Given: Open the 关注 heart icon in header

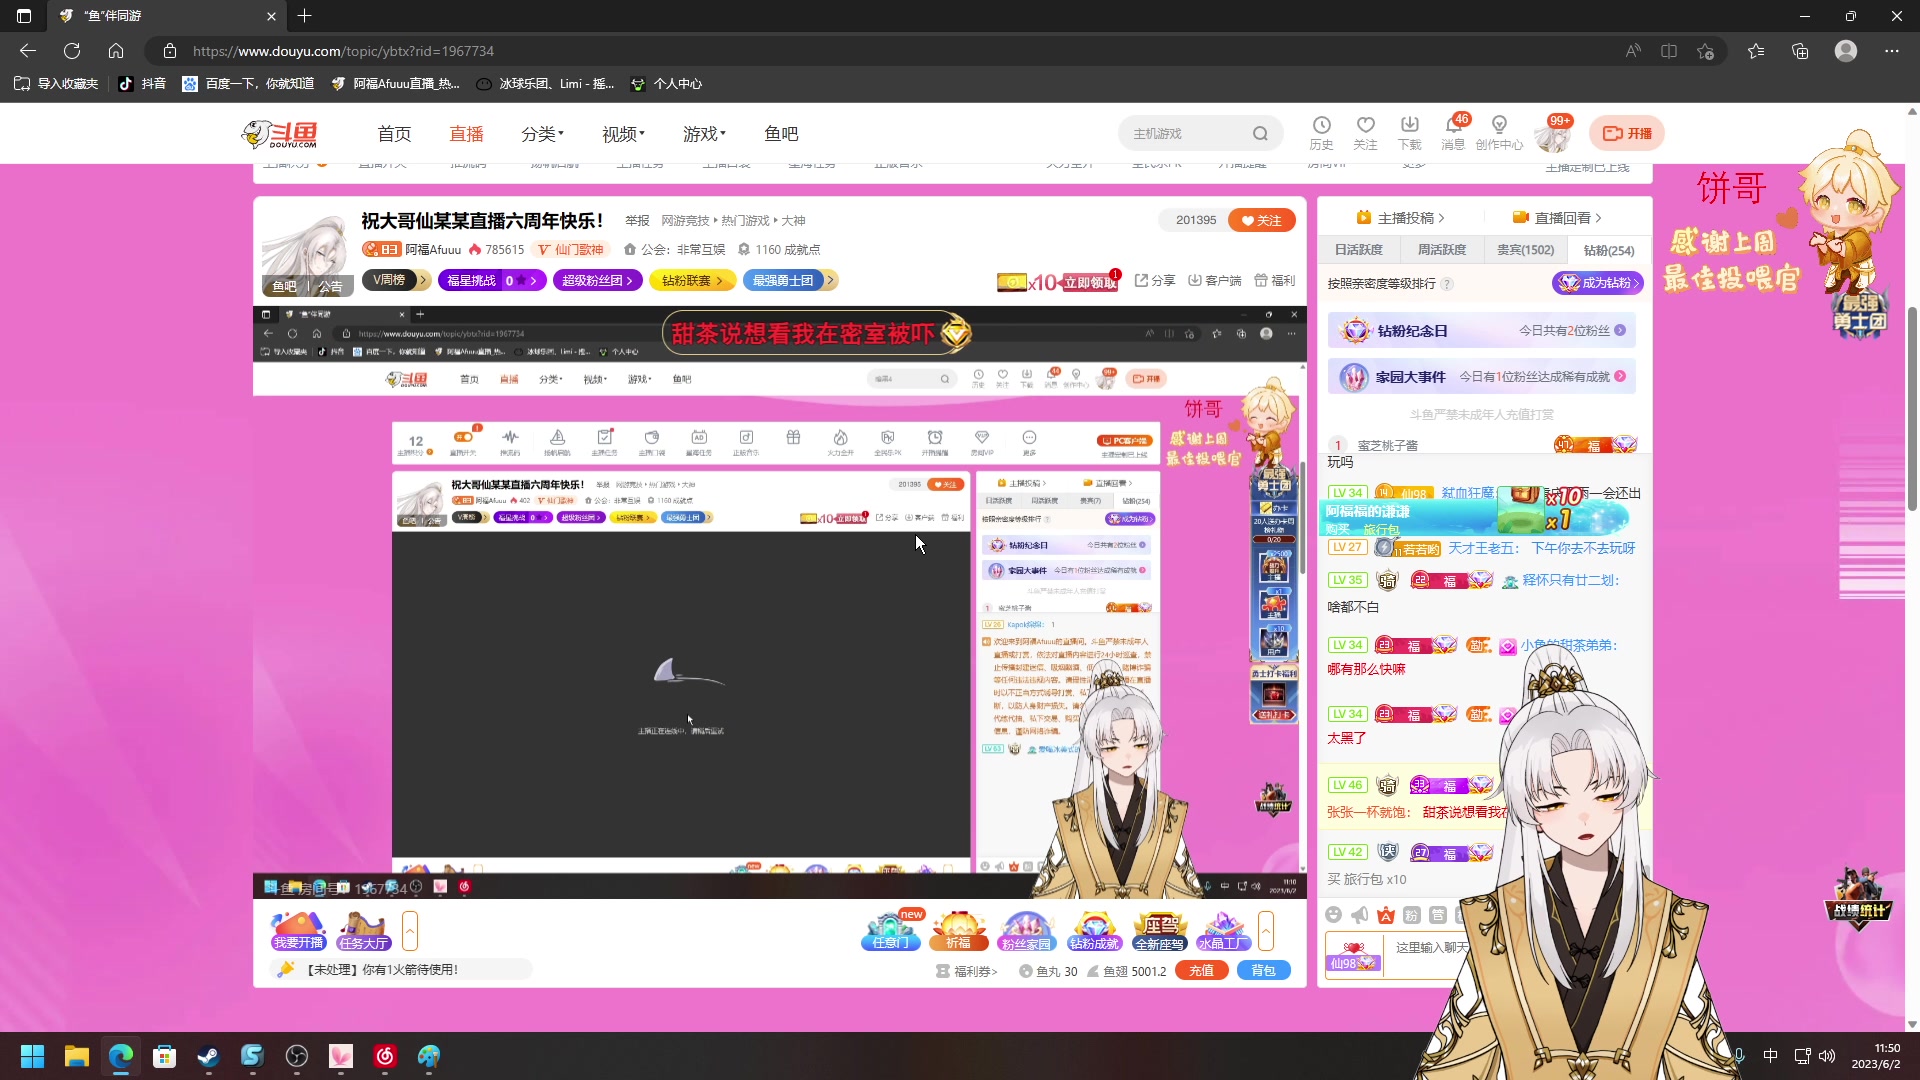Looking at the screenshot, I should point(1365,132).
